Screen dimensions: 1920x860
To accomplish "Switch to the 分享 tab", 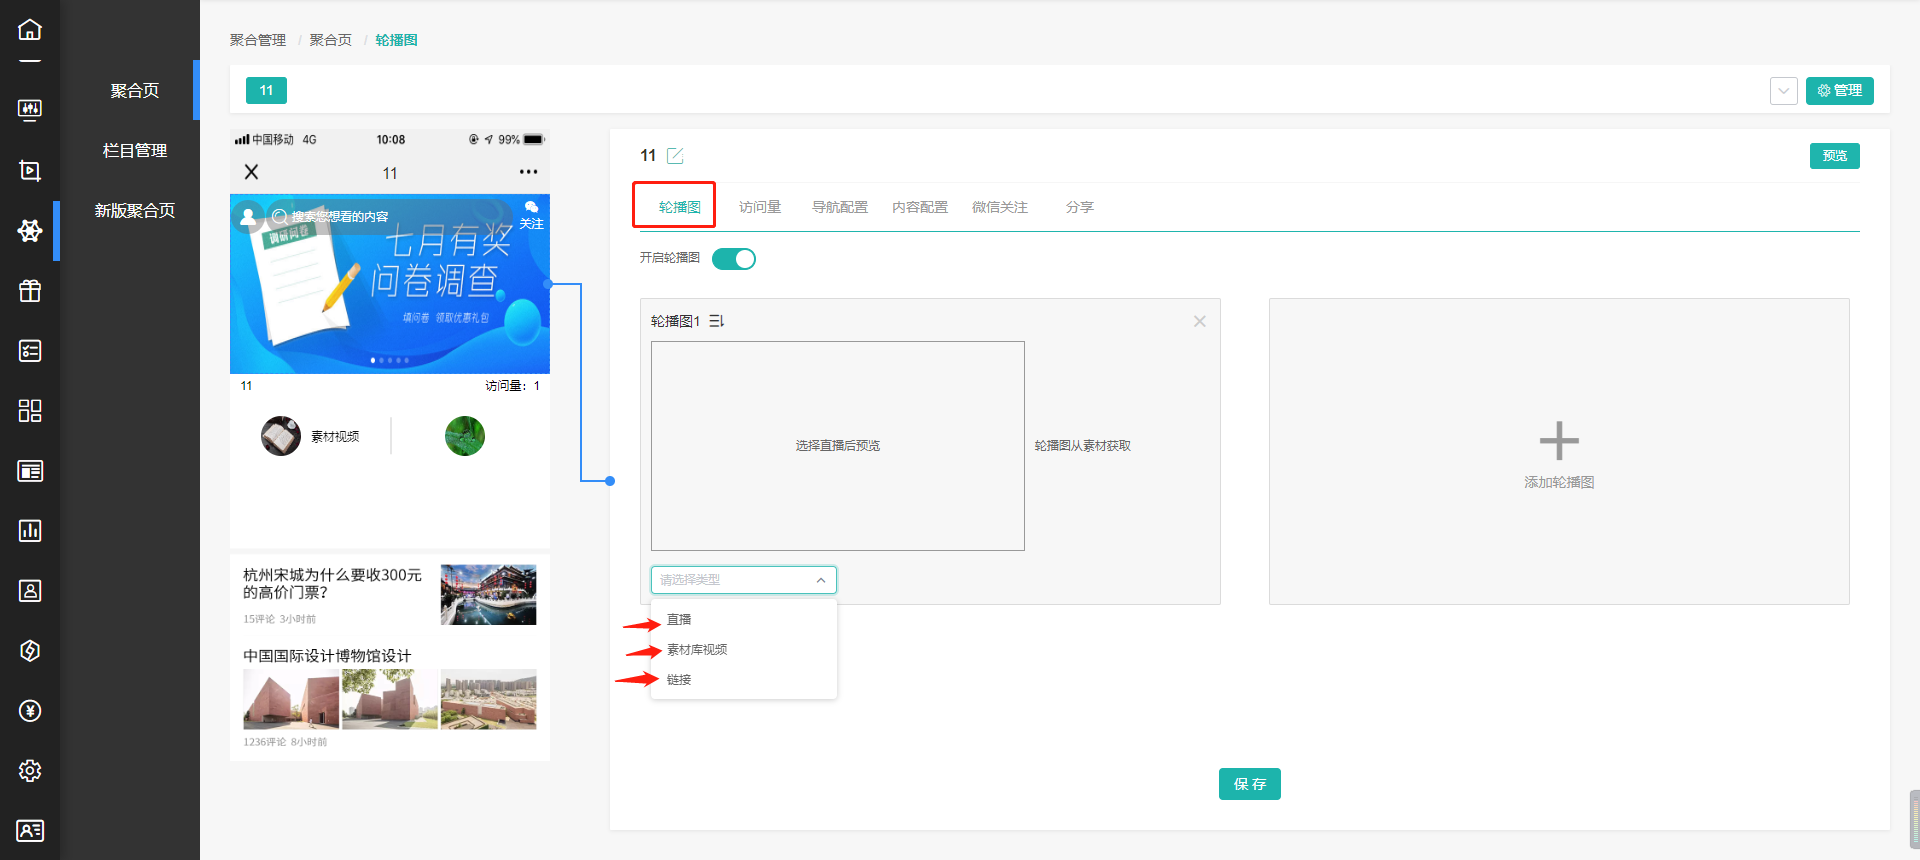I will (x=1080, y=207).
